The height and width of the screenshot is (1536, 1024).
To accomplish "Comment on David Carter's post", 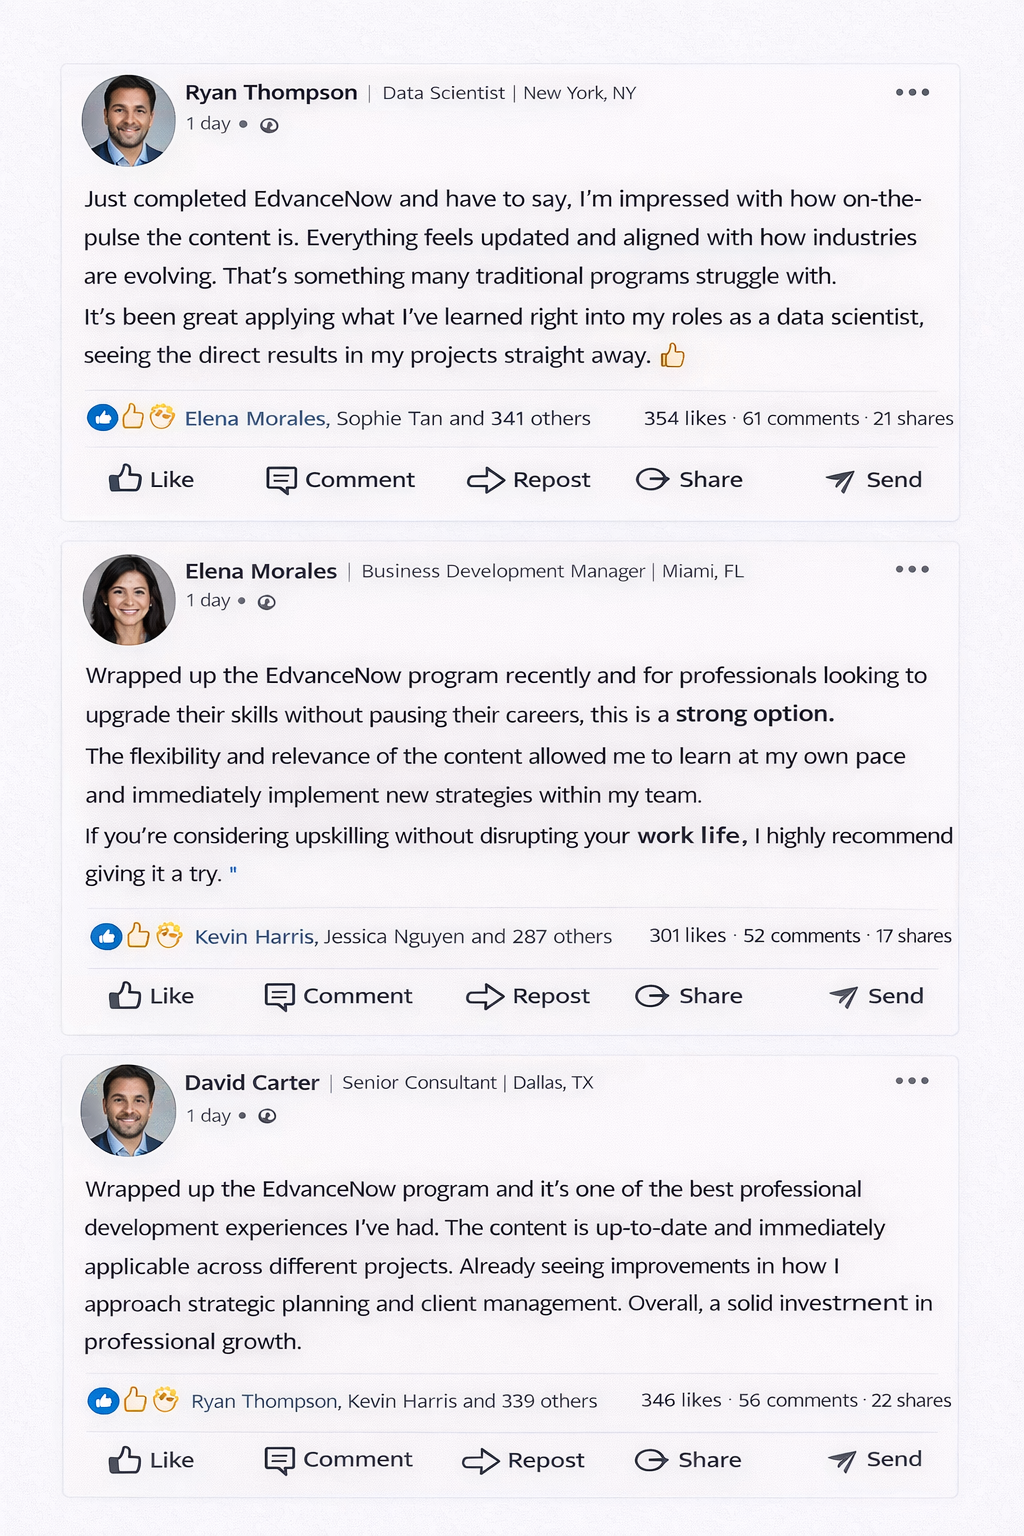I will [338, 1460].
